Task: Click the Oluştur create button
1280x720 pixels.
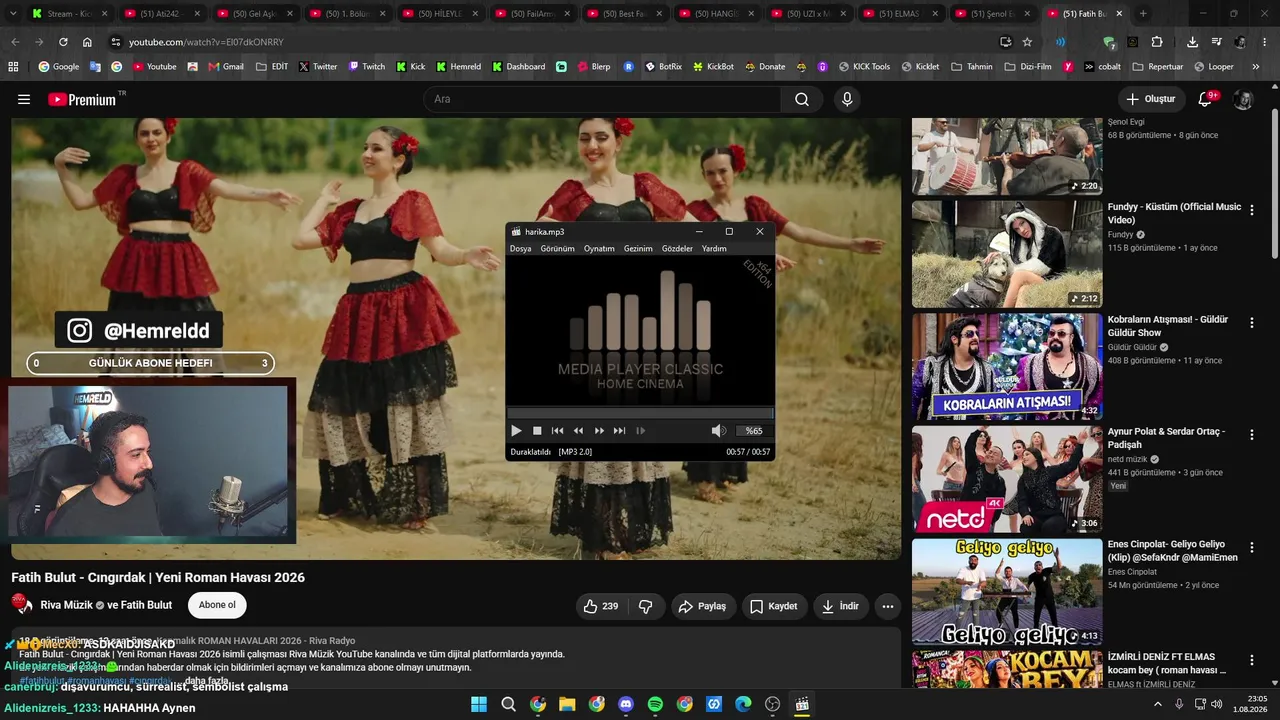Action: click(x=1151, y=99)
